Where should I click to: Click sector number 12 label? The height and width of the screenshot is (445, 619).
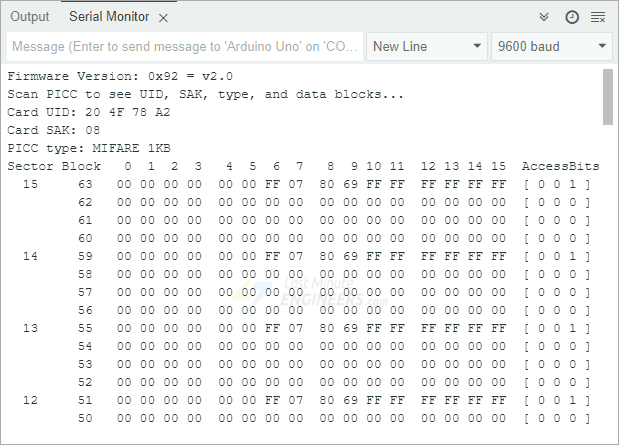click(x=30, y=400)
